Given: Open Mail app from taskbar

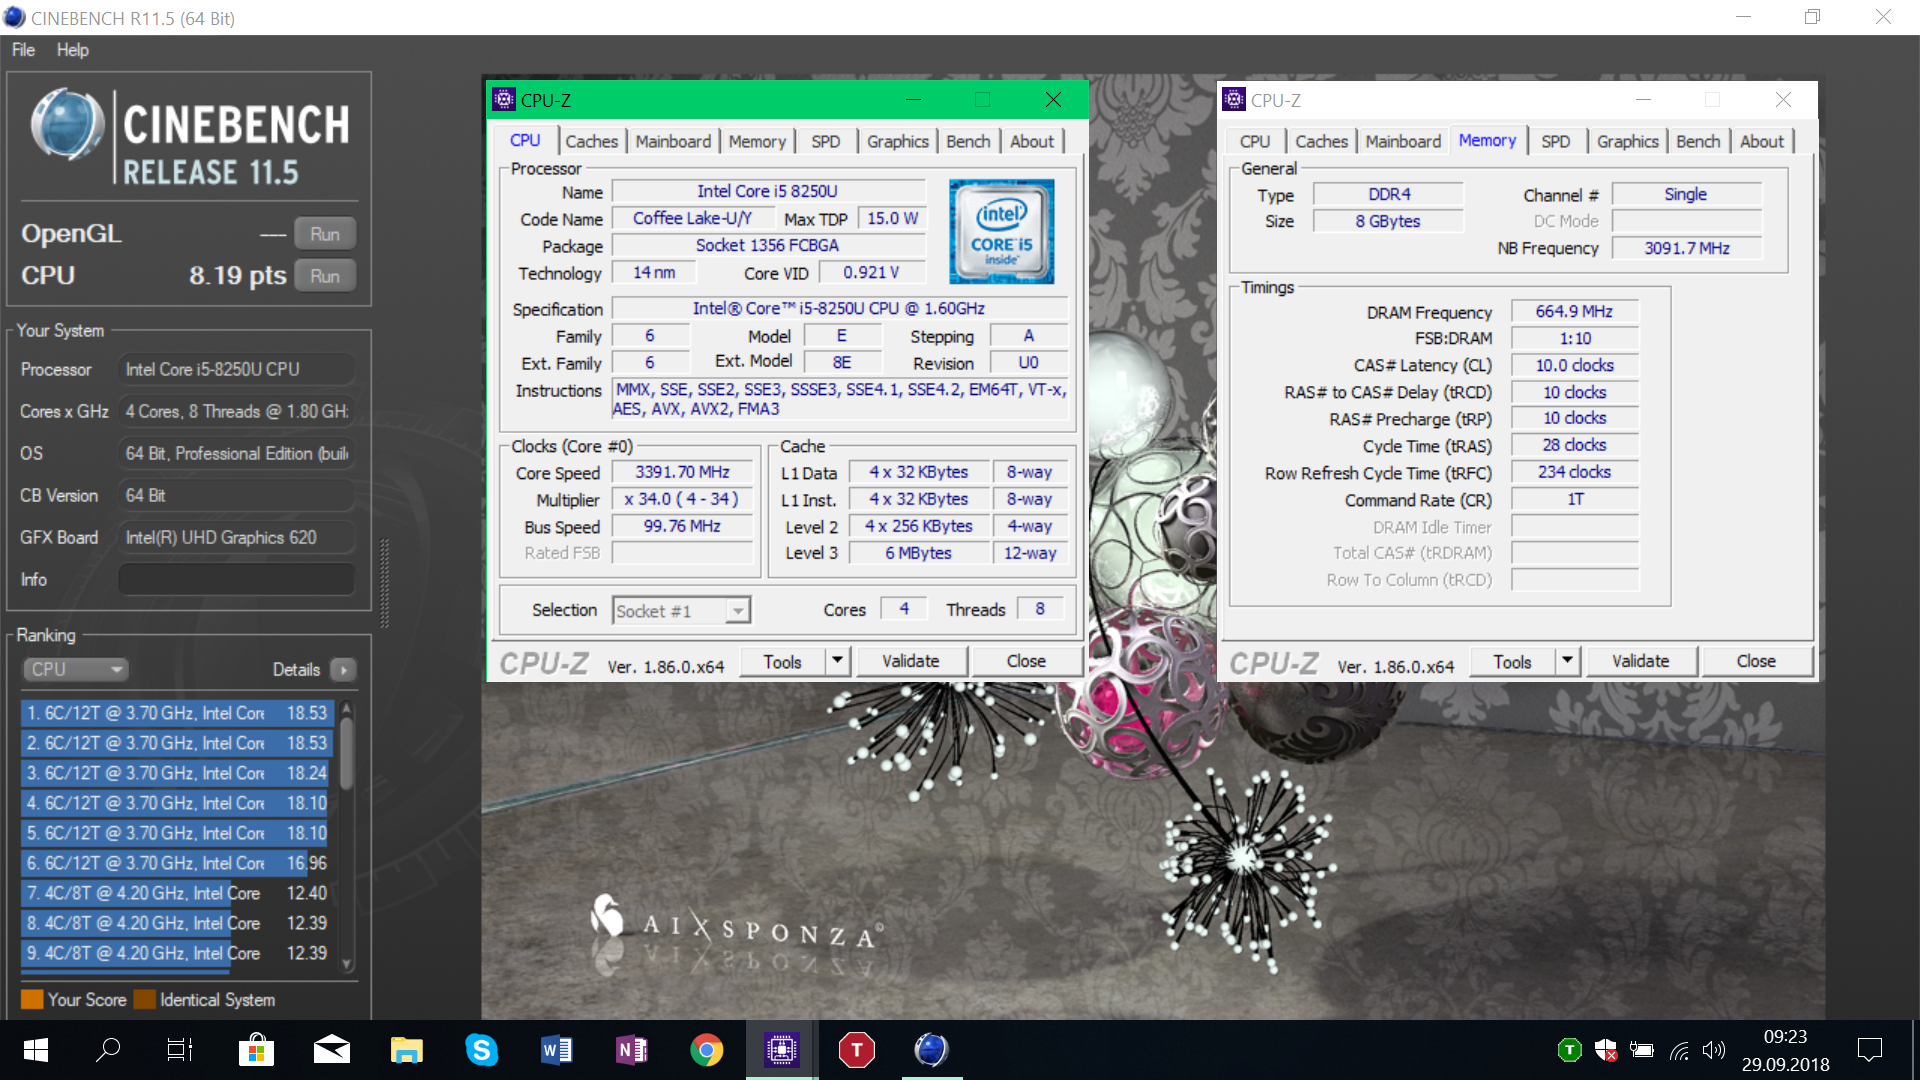Looking at the screenshot, I should (x=331, y=1050).
